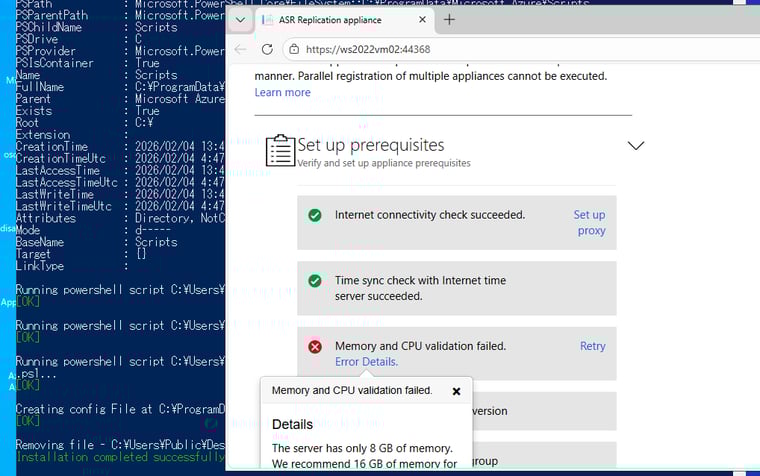
Task: Select the ASR Replication appliance tab
Action: (x=345, y=20)
